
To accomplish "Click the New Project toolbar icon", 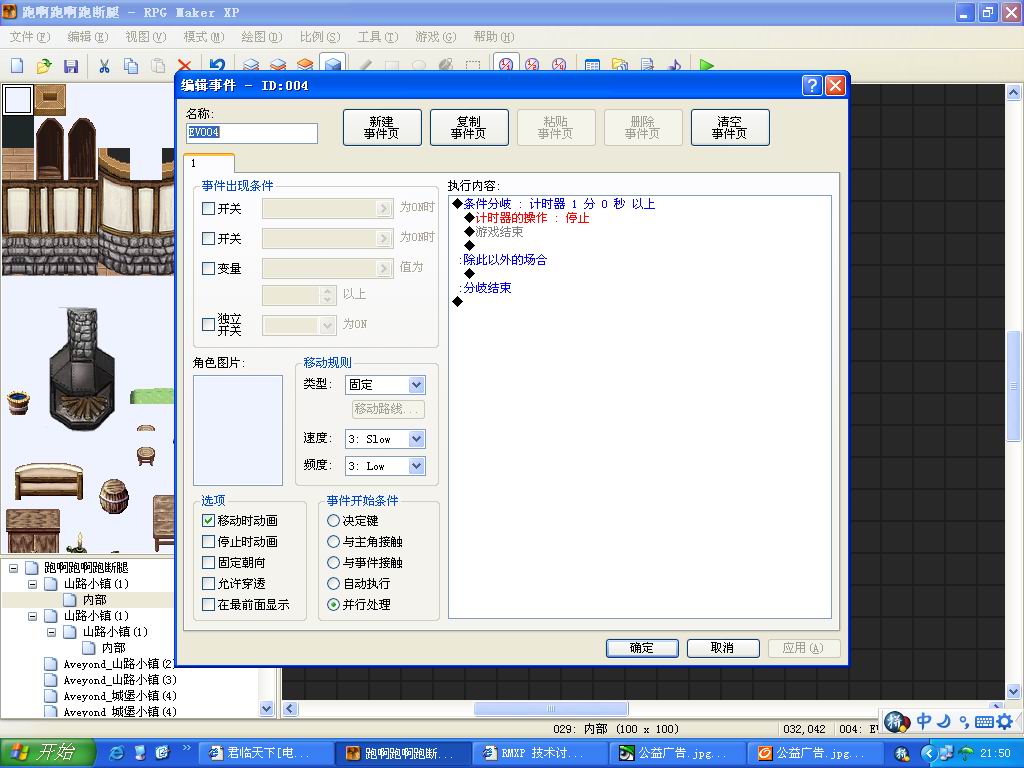I will pyautogui.click(x=18, y=65).
